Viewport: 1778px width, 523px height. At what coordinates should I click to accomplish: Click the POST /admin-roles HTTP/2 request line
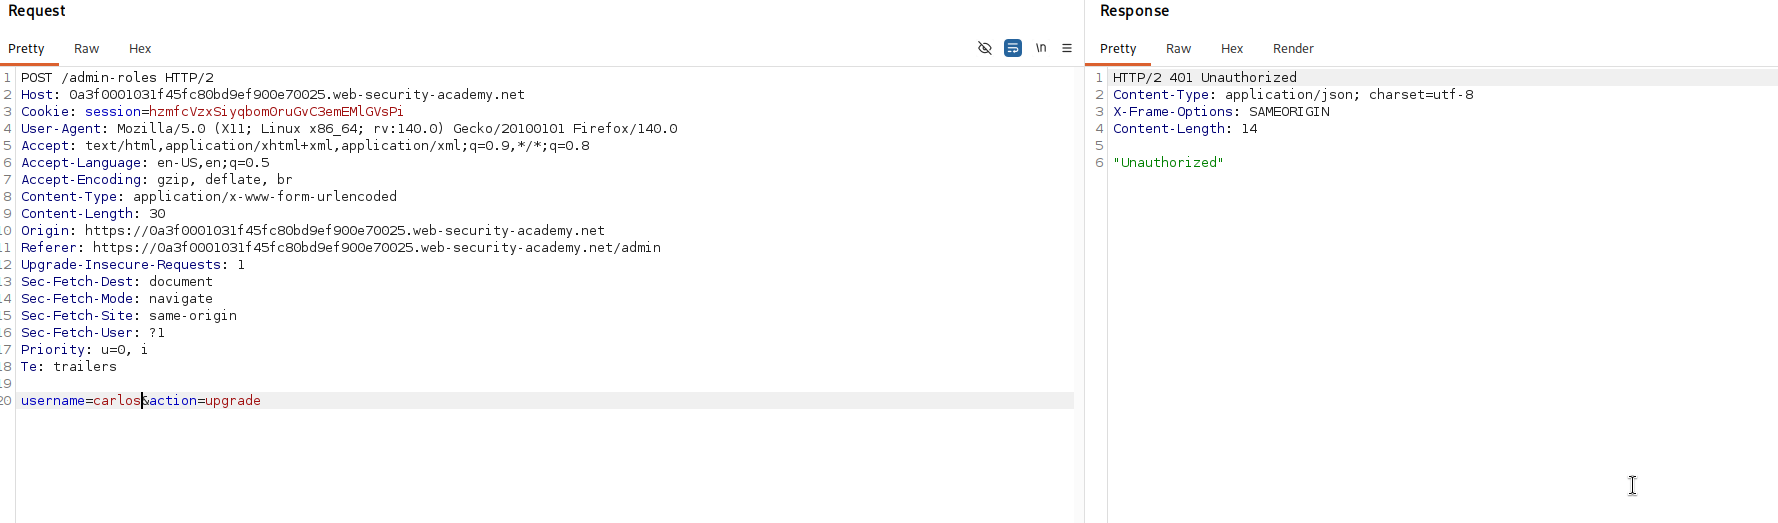(x=117, y=77)
